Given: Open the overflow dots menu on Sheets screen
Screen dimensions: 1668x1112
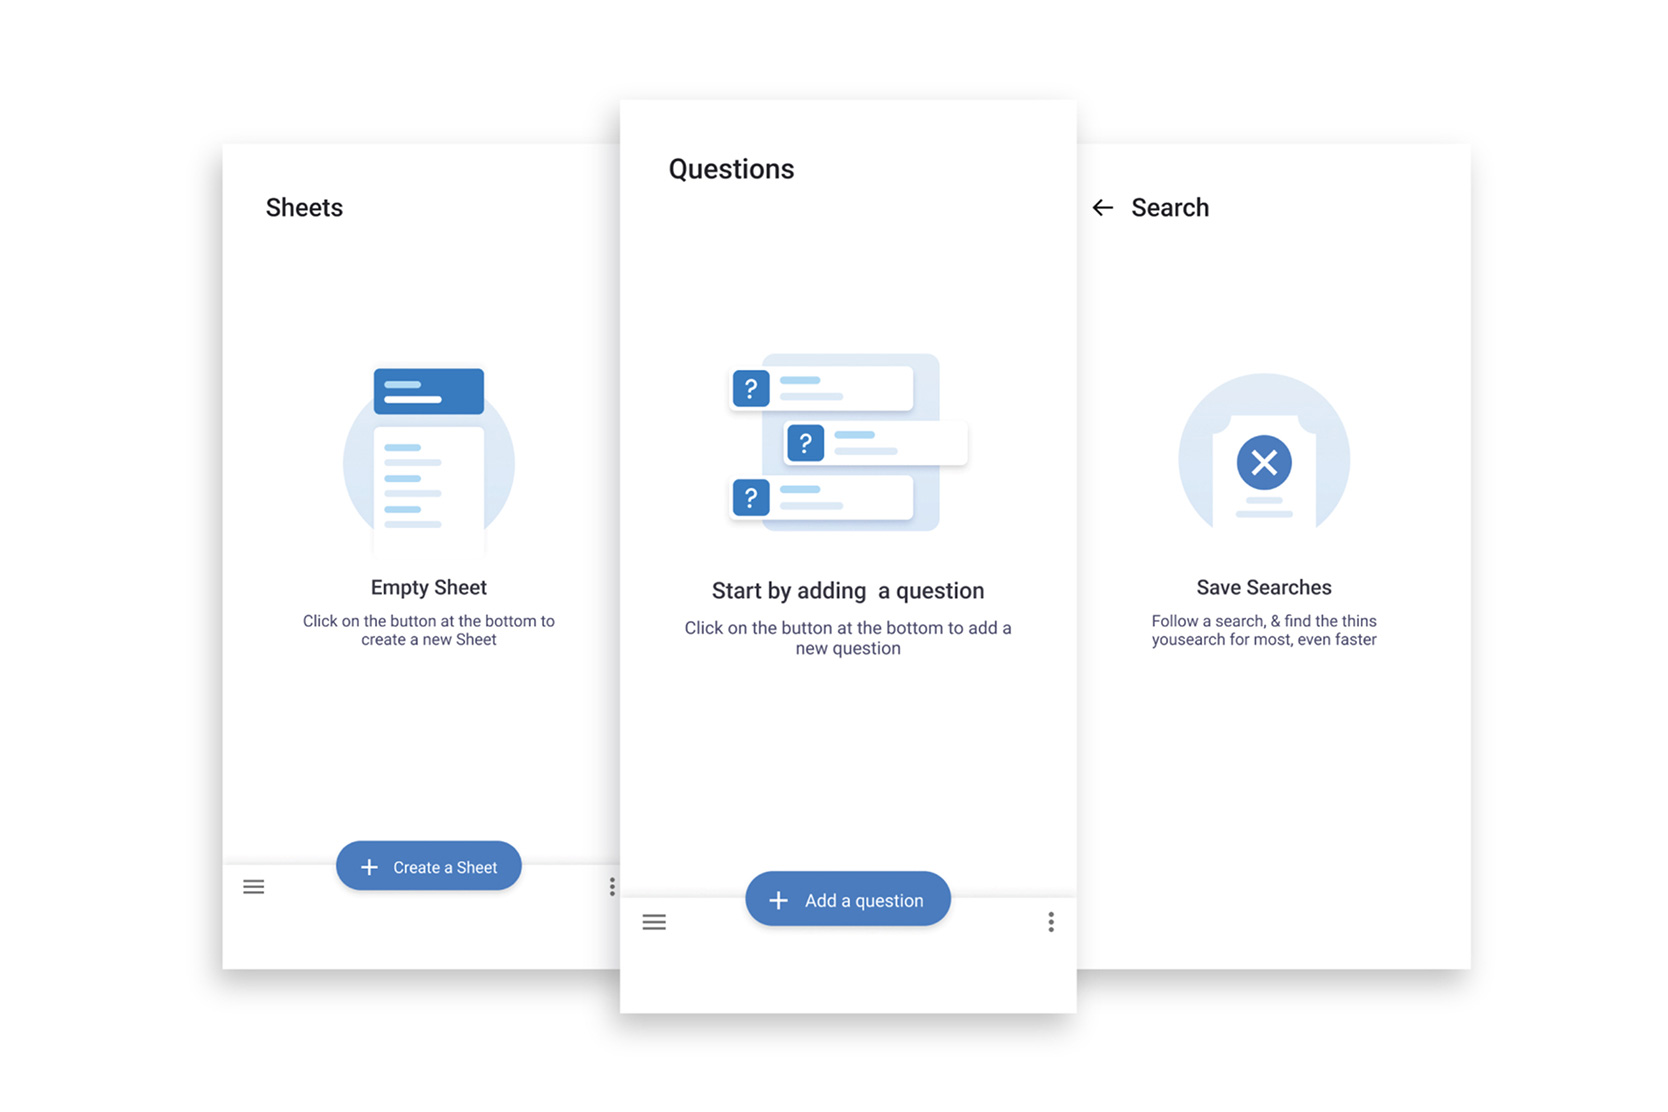Looking at the screenshot, I should pyautogui.click(x=611, y=887).
